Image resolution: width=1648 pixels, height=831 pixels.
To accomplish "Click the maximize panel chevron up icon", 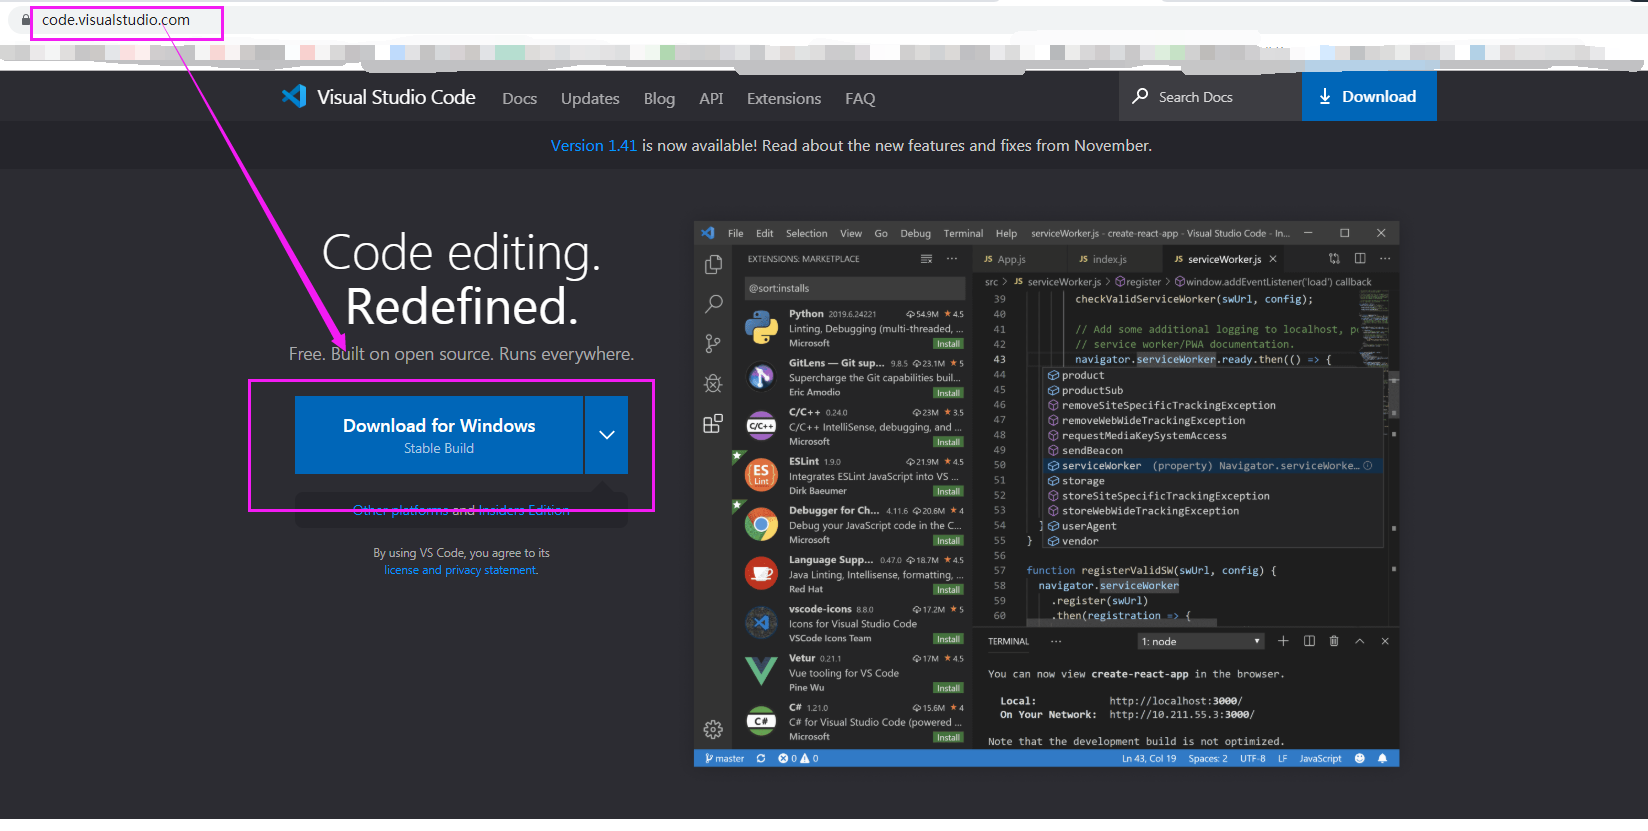I will point(1360,641).
